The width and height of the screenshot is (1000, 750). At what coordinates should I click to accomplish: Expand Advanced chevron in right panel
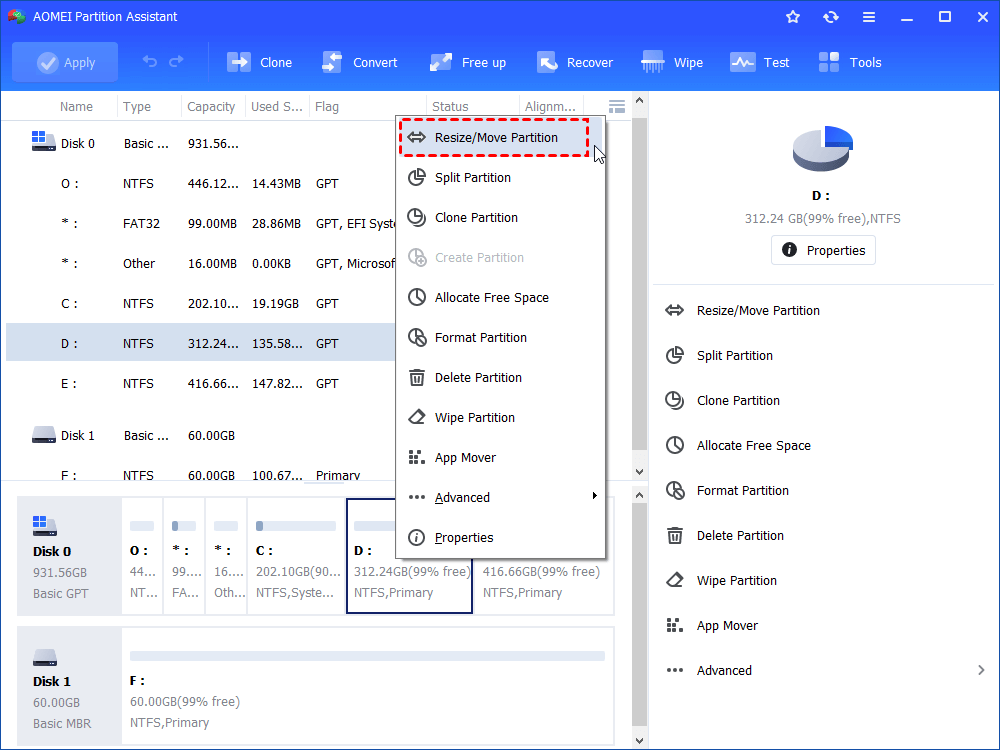[981, 670]
